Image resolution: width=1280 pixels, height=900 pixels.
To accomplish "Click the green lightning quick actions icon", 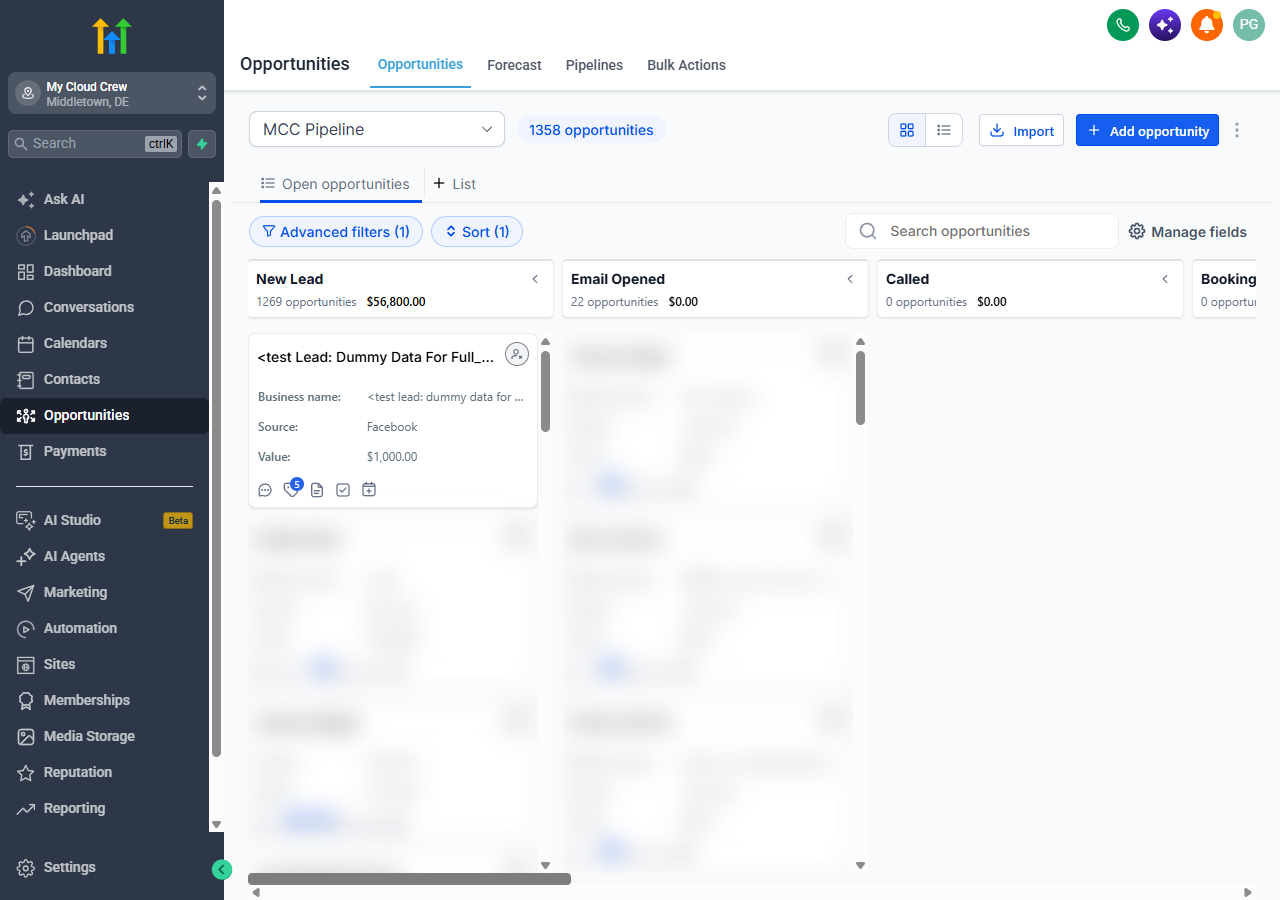I will [x=202, y=144].
